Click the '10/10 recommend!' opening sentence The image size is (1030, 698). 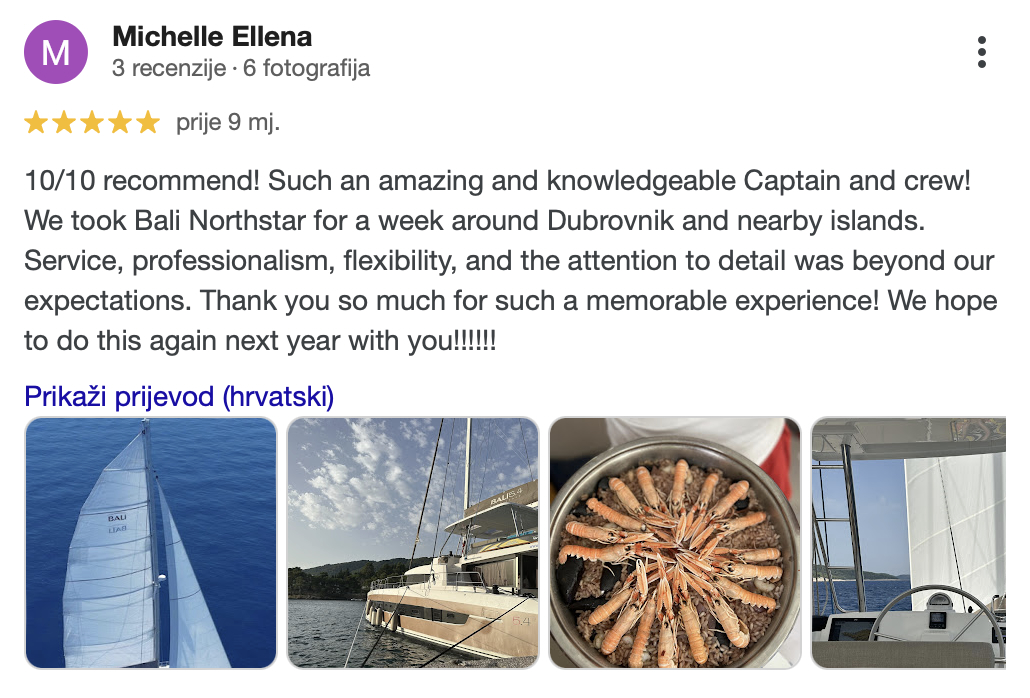pos(142,181)
